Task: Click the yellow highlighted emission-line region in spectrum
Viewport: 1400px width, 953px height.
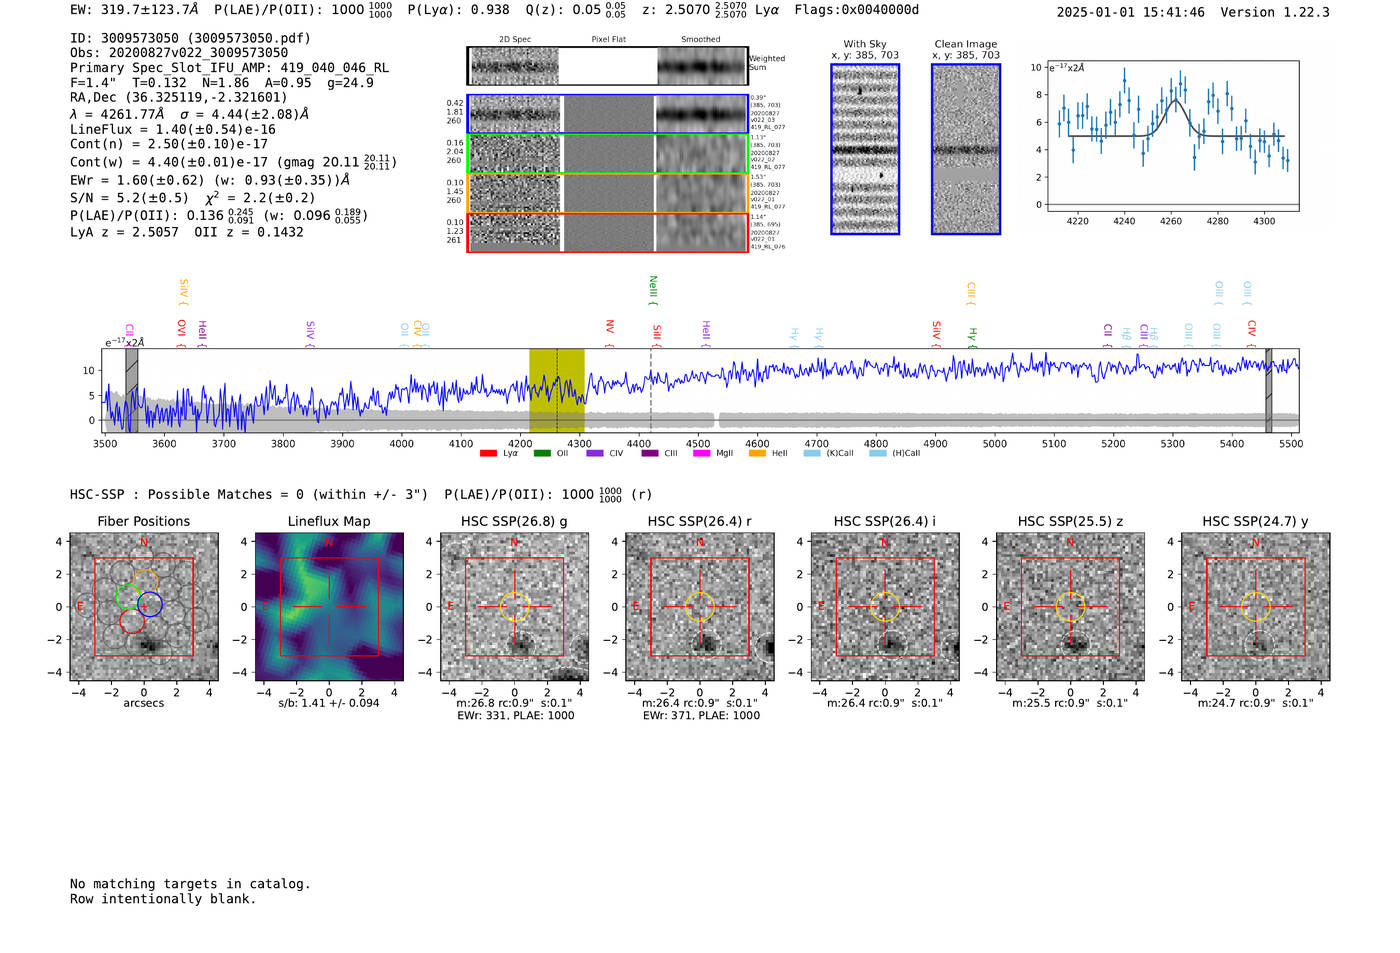Action: click(557, 390)
